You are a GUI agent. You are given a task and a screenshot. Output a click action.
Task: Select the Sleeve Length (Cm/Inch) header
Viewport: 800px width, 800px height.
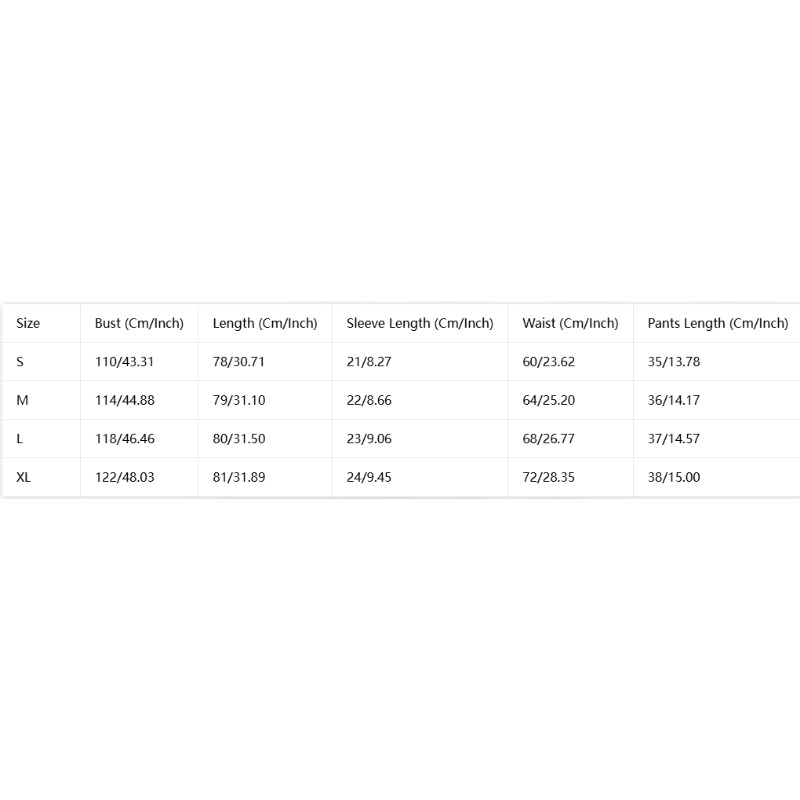[420, 323]
